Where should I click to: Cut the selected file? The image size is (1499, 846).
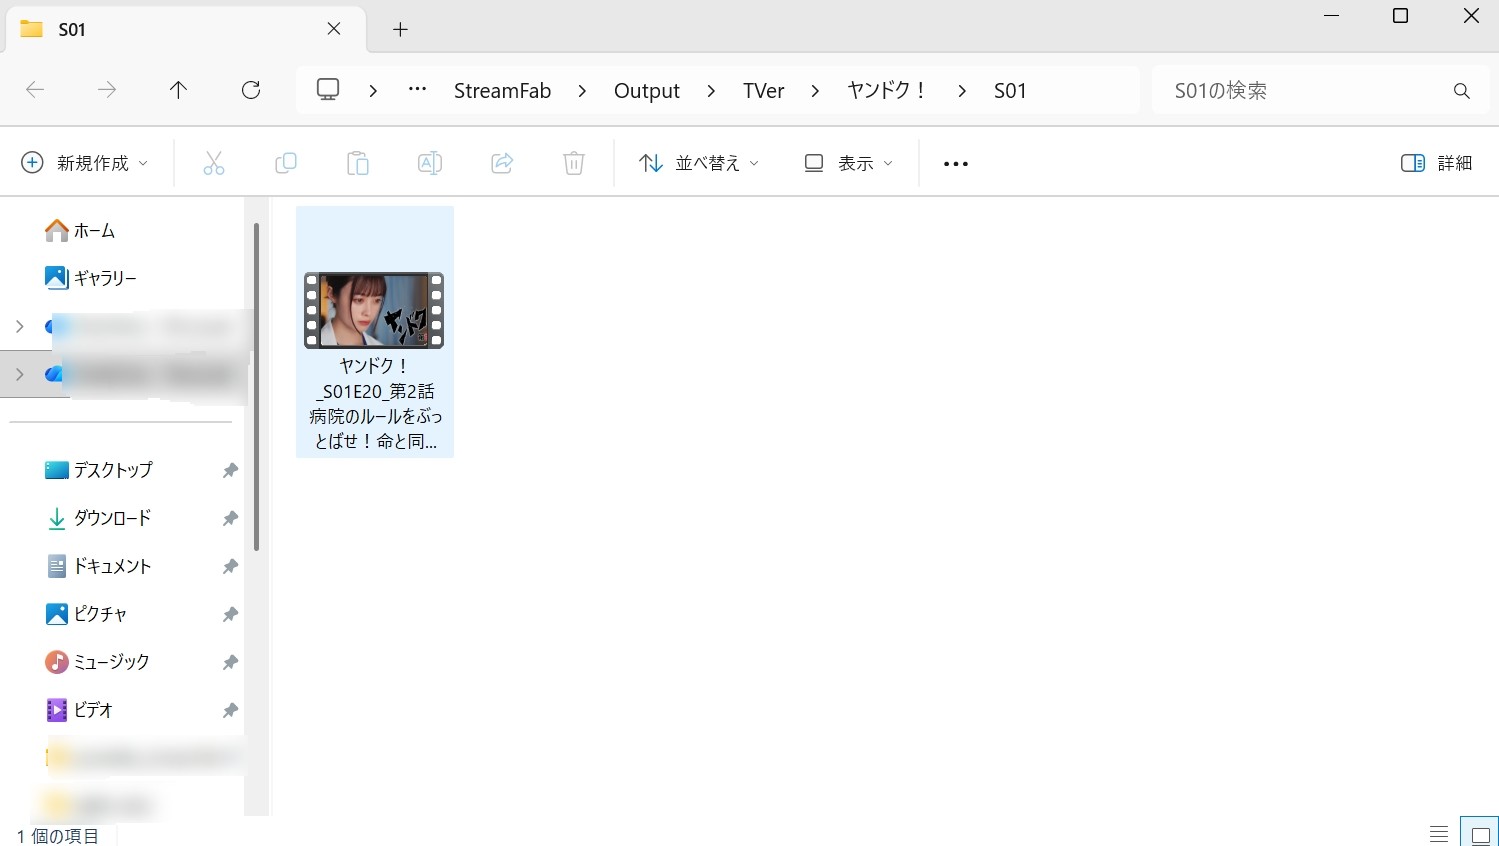click(213, 162)
